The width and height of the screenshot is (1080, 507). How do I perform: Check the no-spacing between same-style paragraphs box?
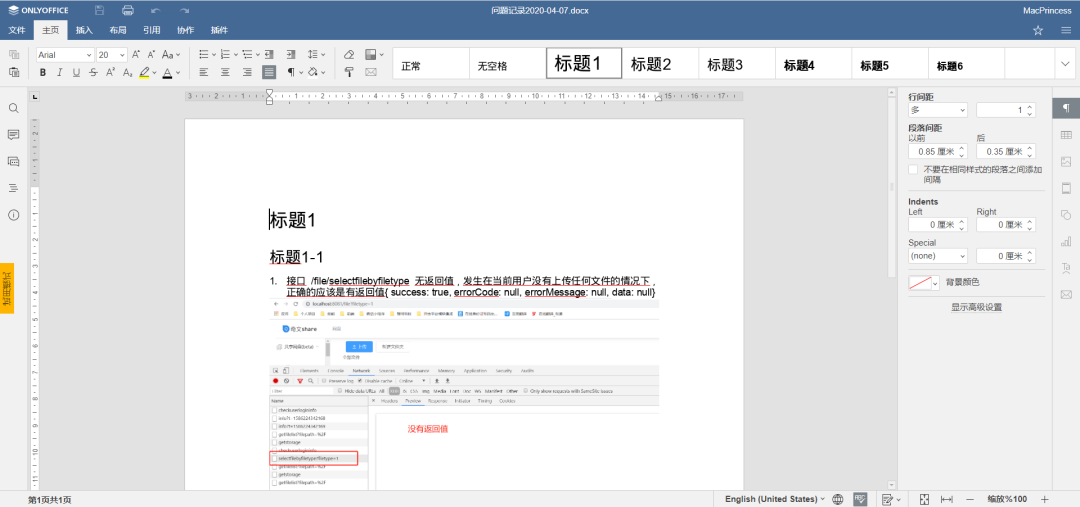click(913, 170)
